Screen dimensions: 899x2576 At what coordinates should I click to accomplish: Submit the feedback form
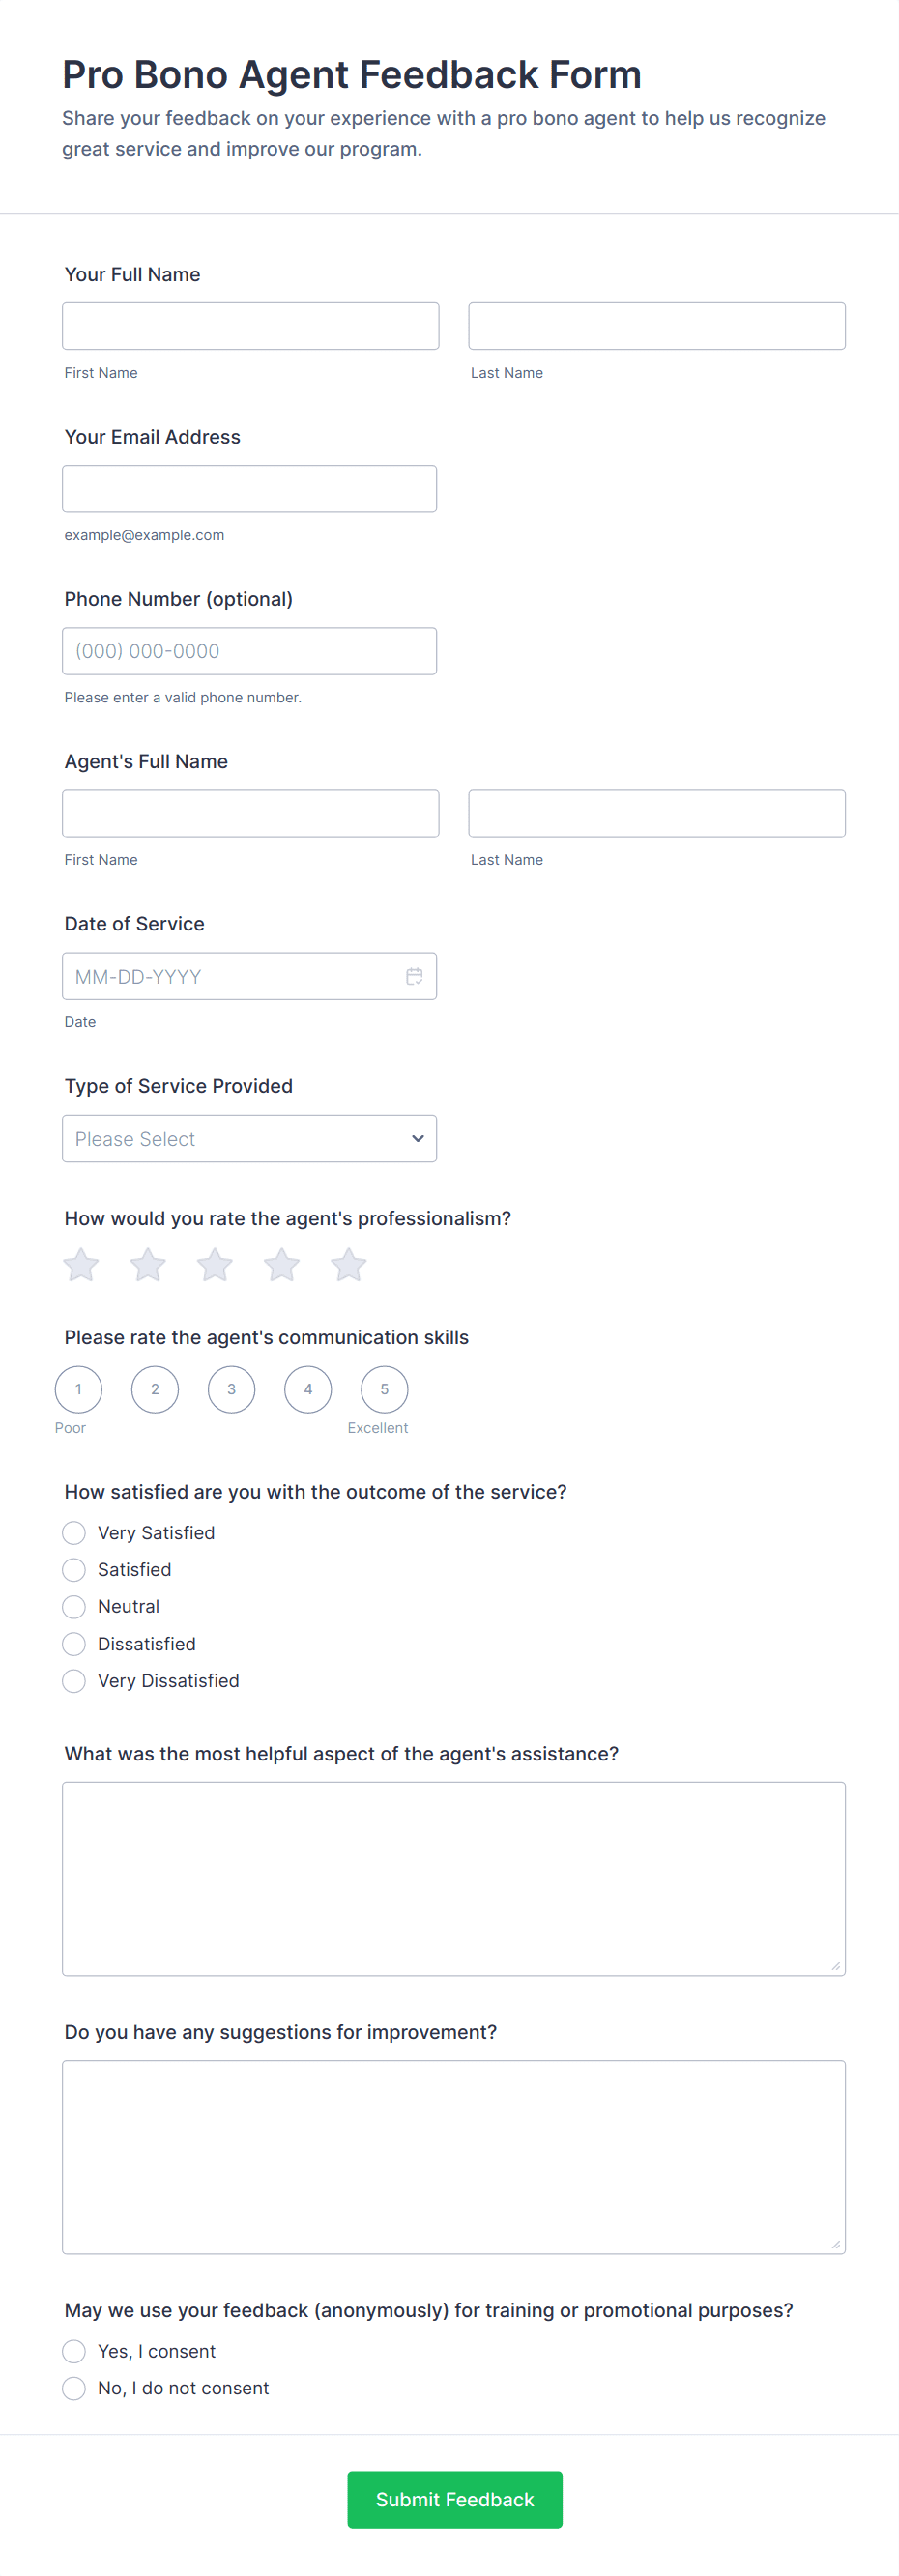pyautogui.click(x=454, y=2499)
